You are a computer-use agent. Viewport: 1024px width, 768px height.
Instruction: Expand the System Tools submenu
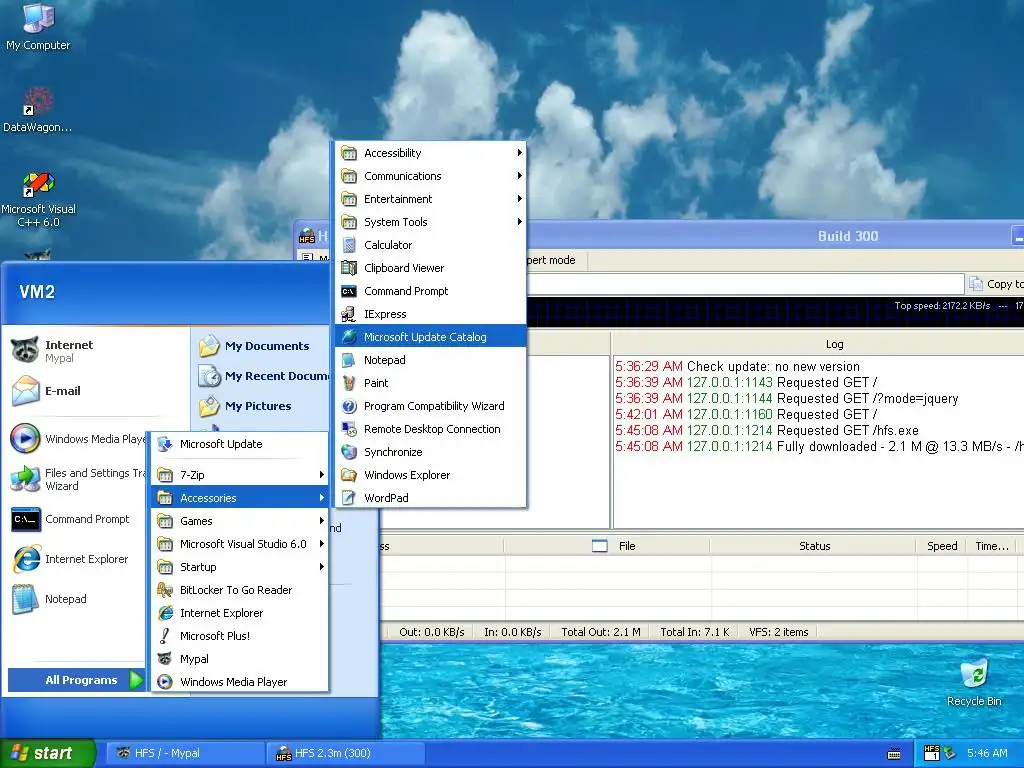click(x=431, y=222)
